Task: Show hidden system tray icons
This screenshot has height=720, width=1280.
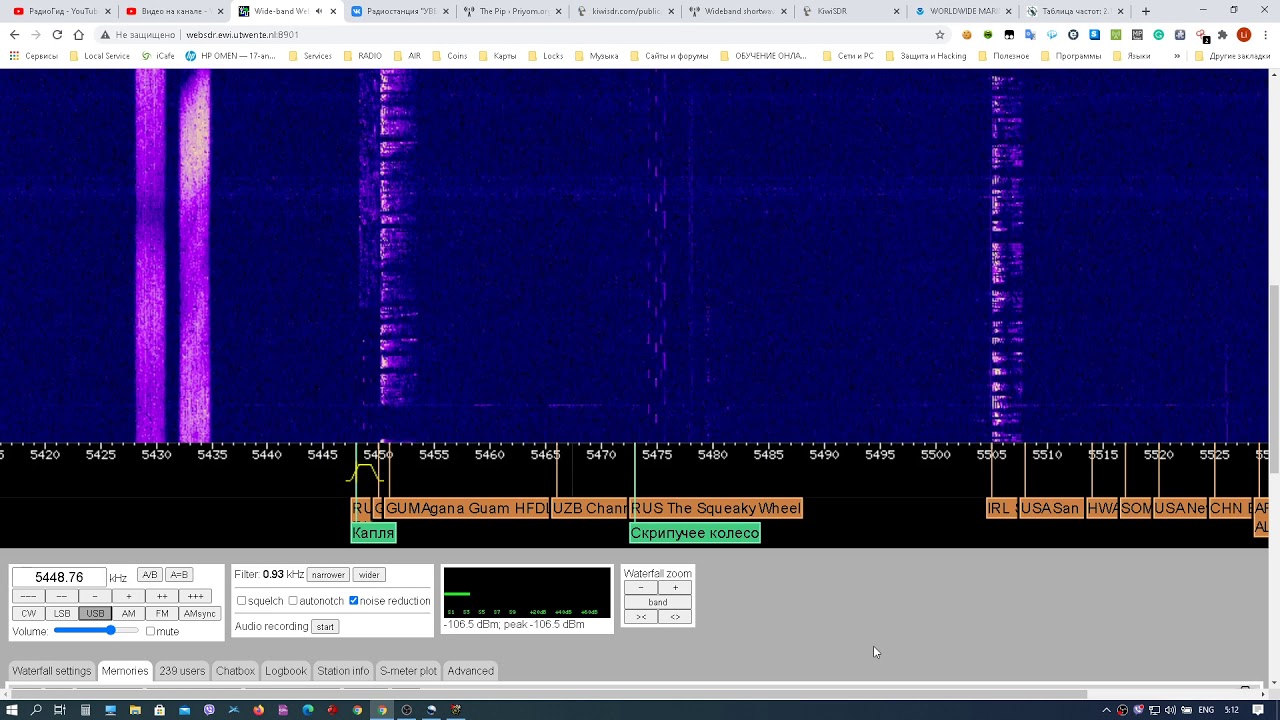Action: [x=1106, y=710]
